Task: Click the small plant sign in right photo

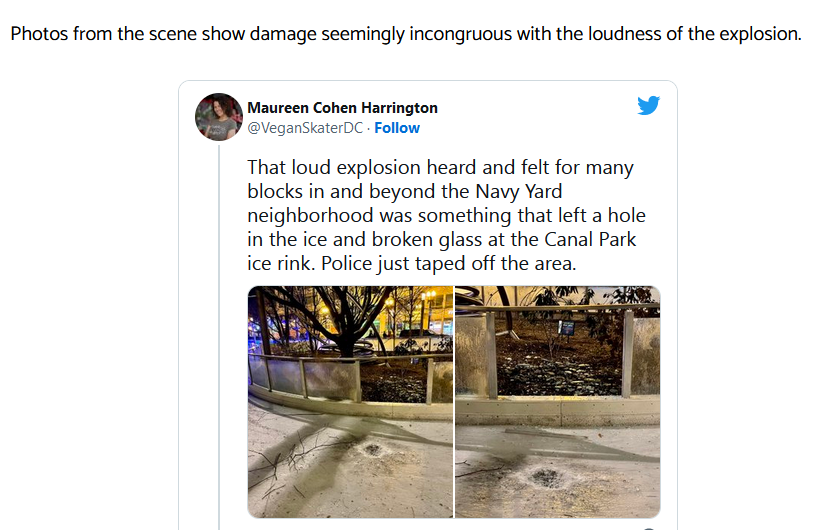Action: (566, 327)
